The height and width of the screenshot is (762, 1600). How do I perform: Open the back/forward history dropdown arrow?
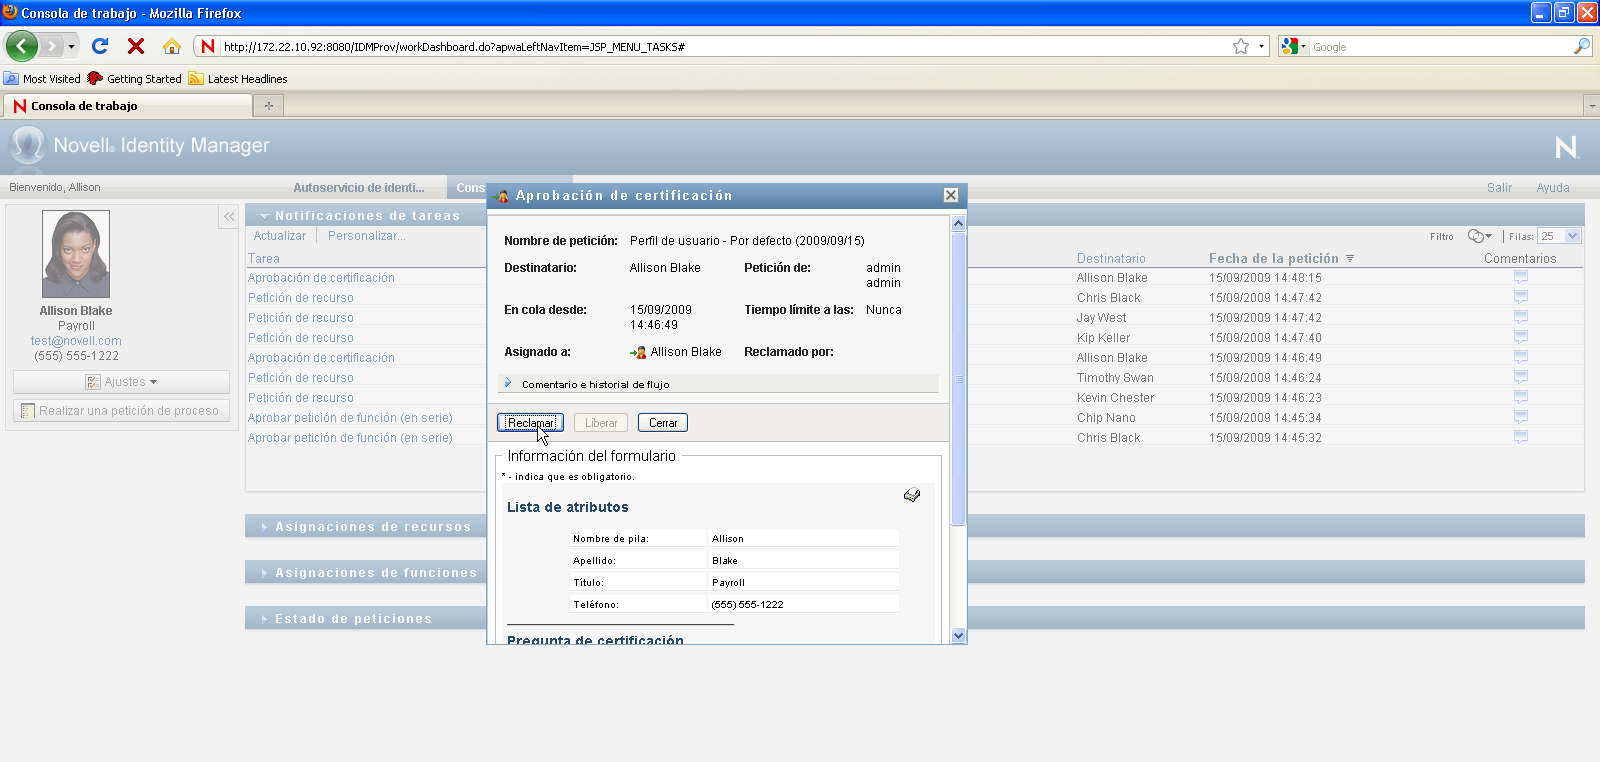(71, 46)
